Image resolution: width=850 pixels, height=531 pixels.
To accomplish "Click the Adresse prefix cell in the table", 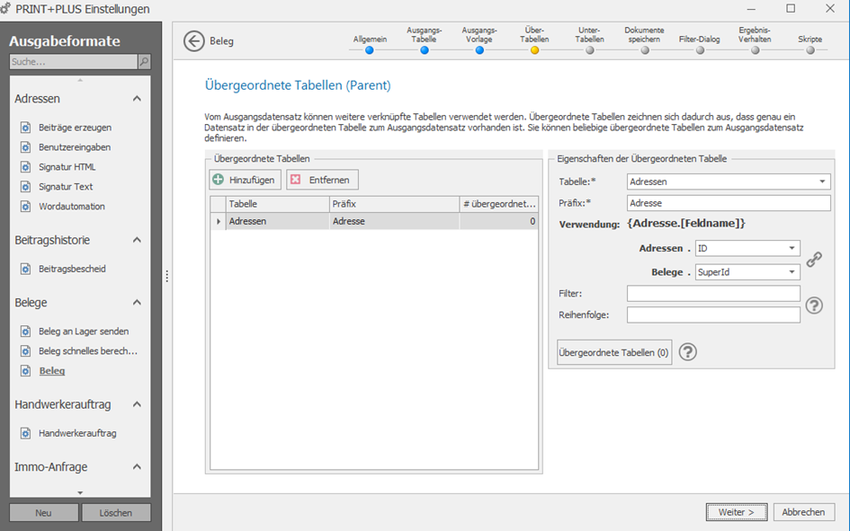I will pyautogui.click(x=394, y=221).
